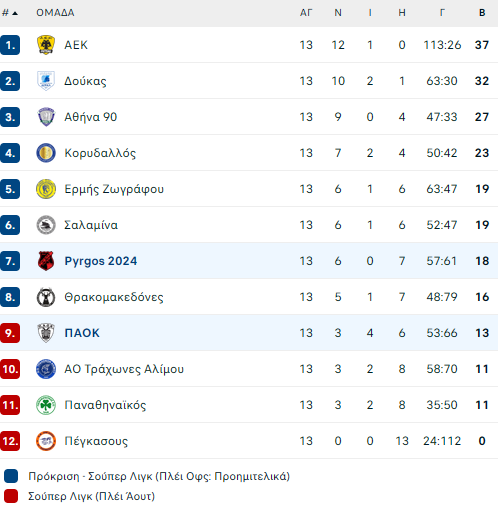Screen dimensions: 498x507
Task: Click the rank 9 red position badge
Action: click(10, 333)
